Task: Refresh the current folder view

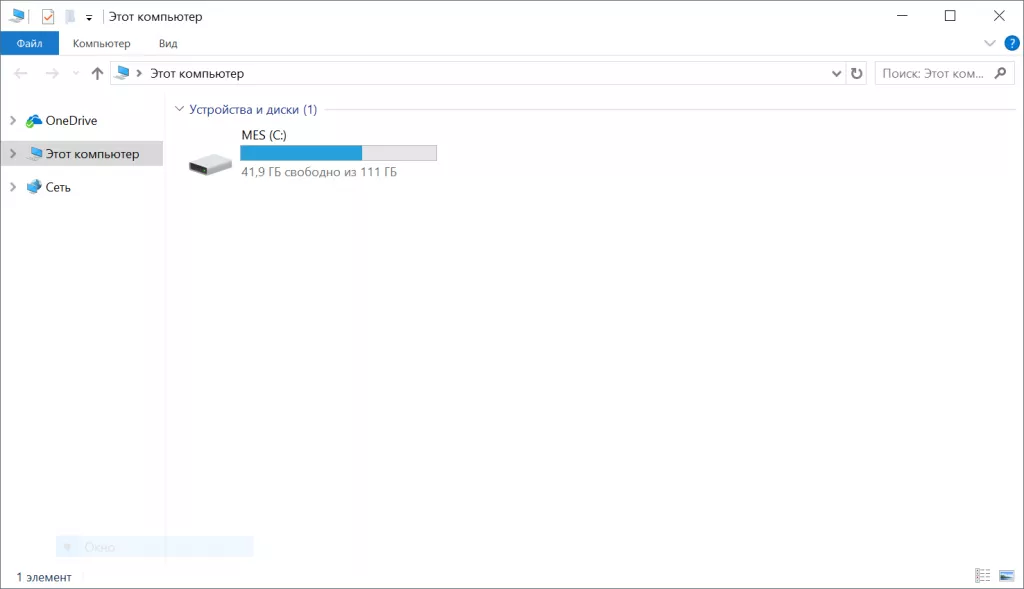Action: tap(856, 73)
